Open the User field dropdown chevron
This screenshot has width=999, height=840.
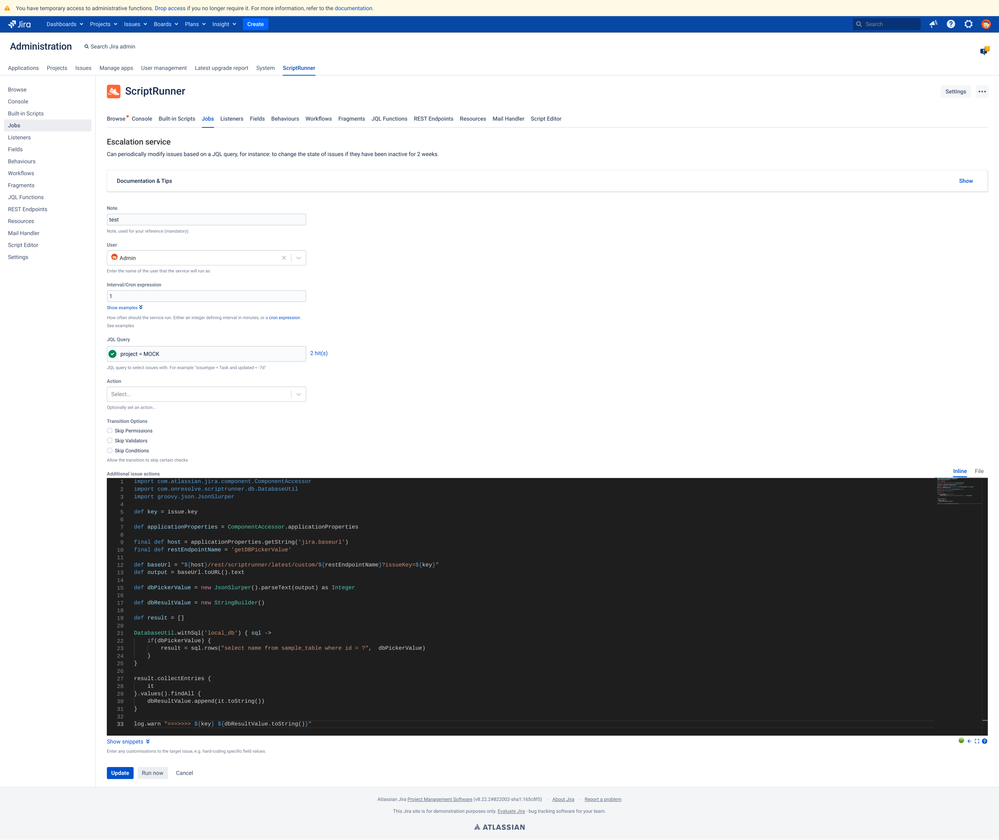[297, 257]
